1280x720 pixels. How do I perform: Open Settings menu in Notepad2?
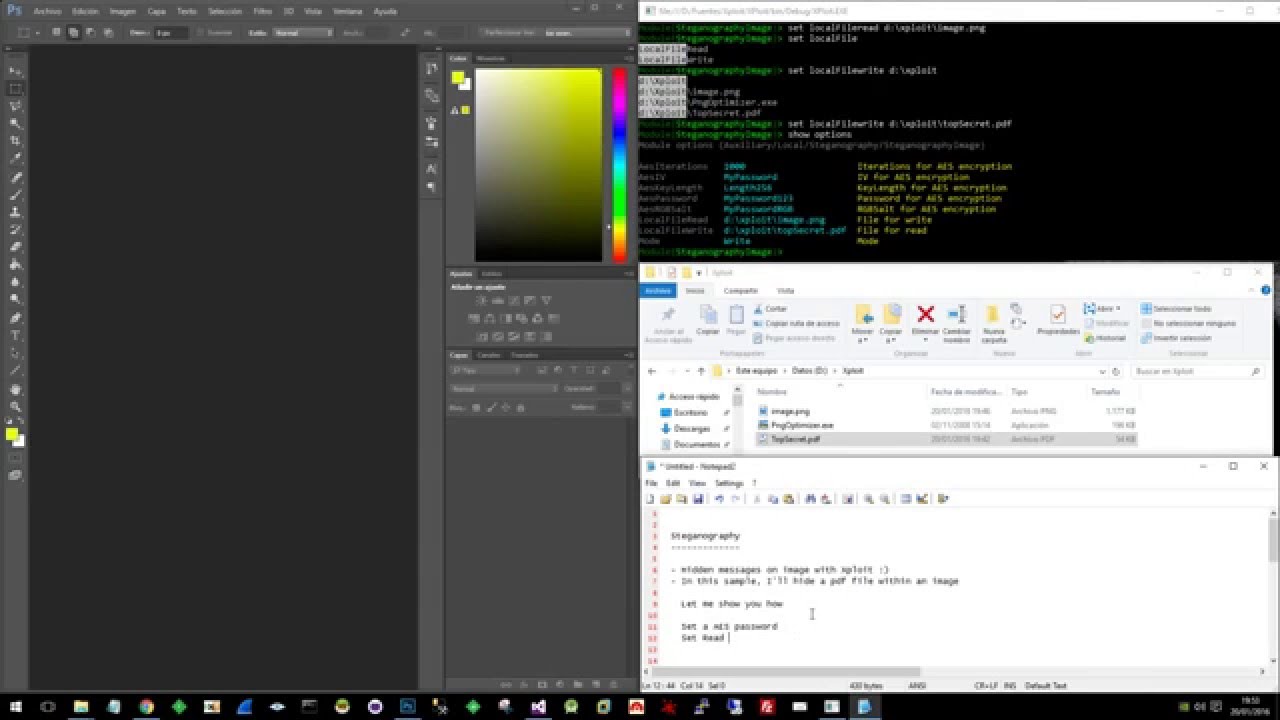(729, 483)
